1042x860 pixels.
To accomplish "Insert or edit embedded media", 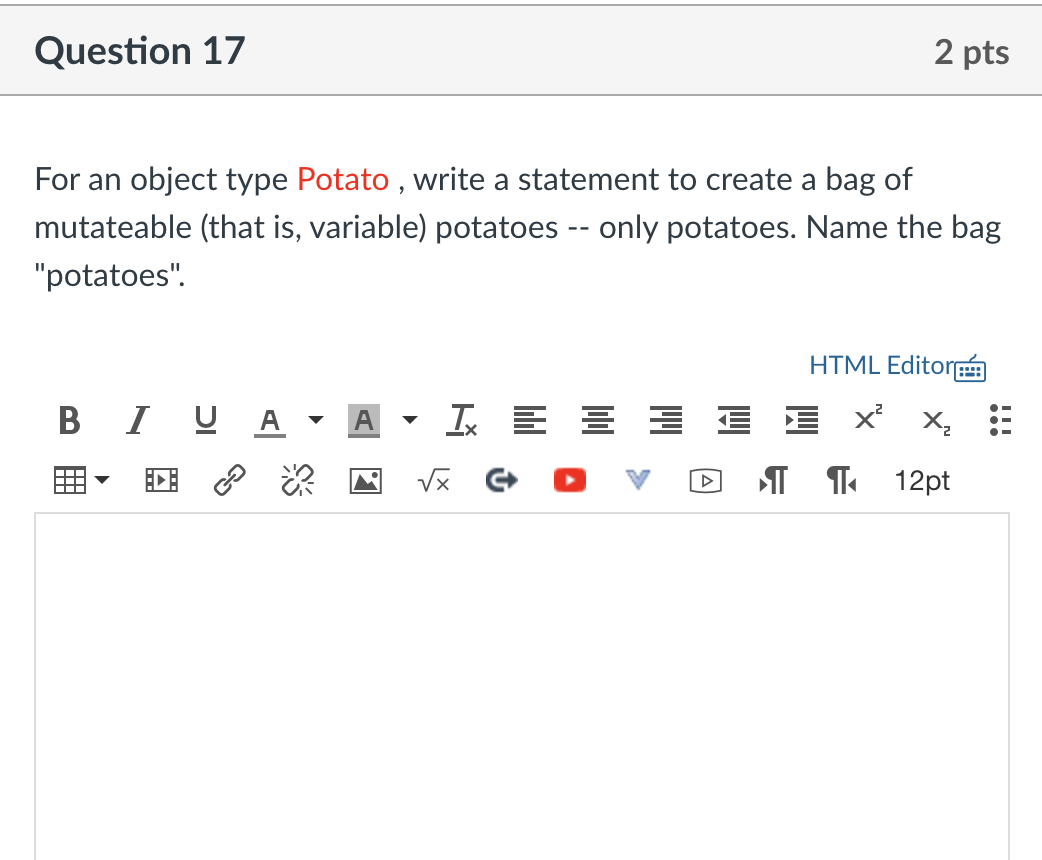I will [x=161, y=480].
